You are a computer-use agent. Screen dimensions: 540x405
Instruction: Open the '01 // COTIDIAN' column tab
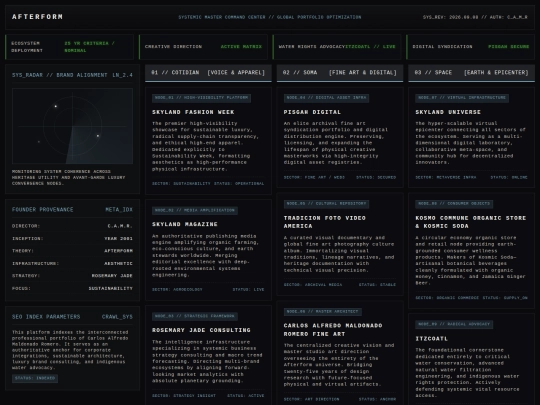[208, 73]
